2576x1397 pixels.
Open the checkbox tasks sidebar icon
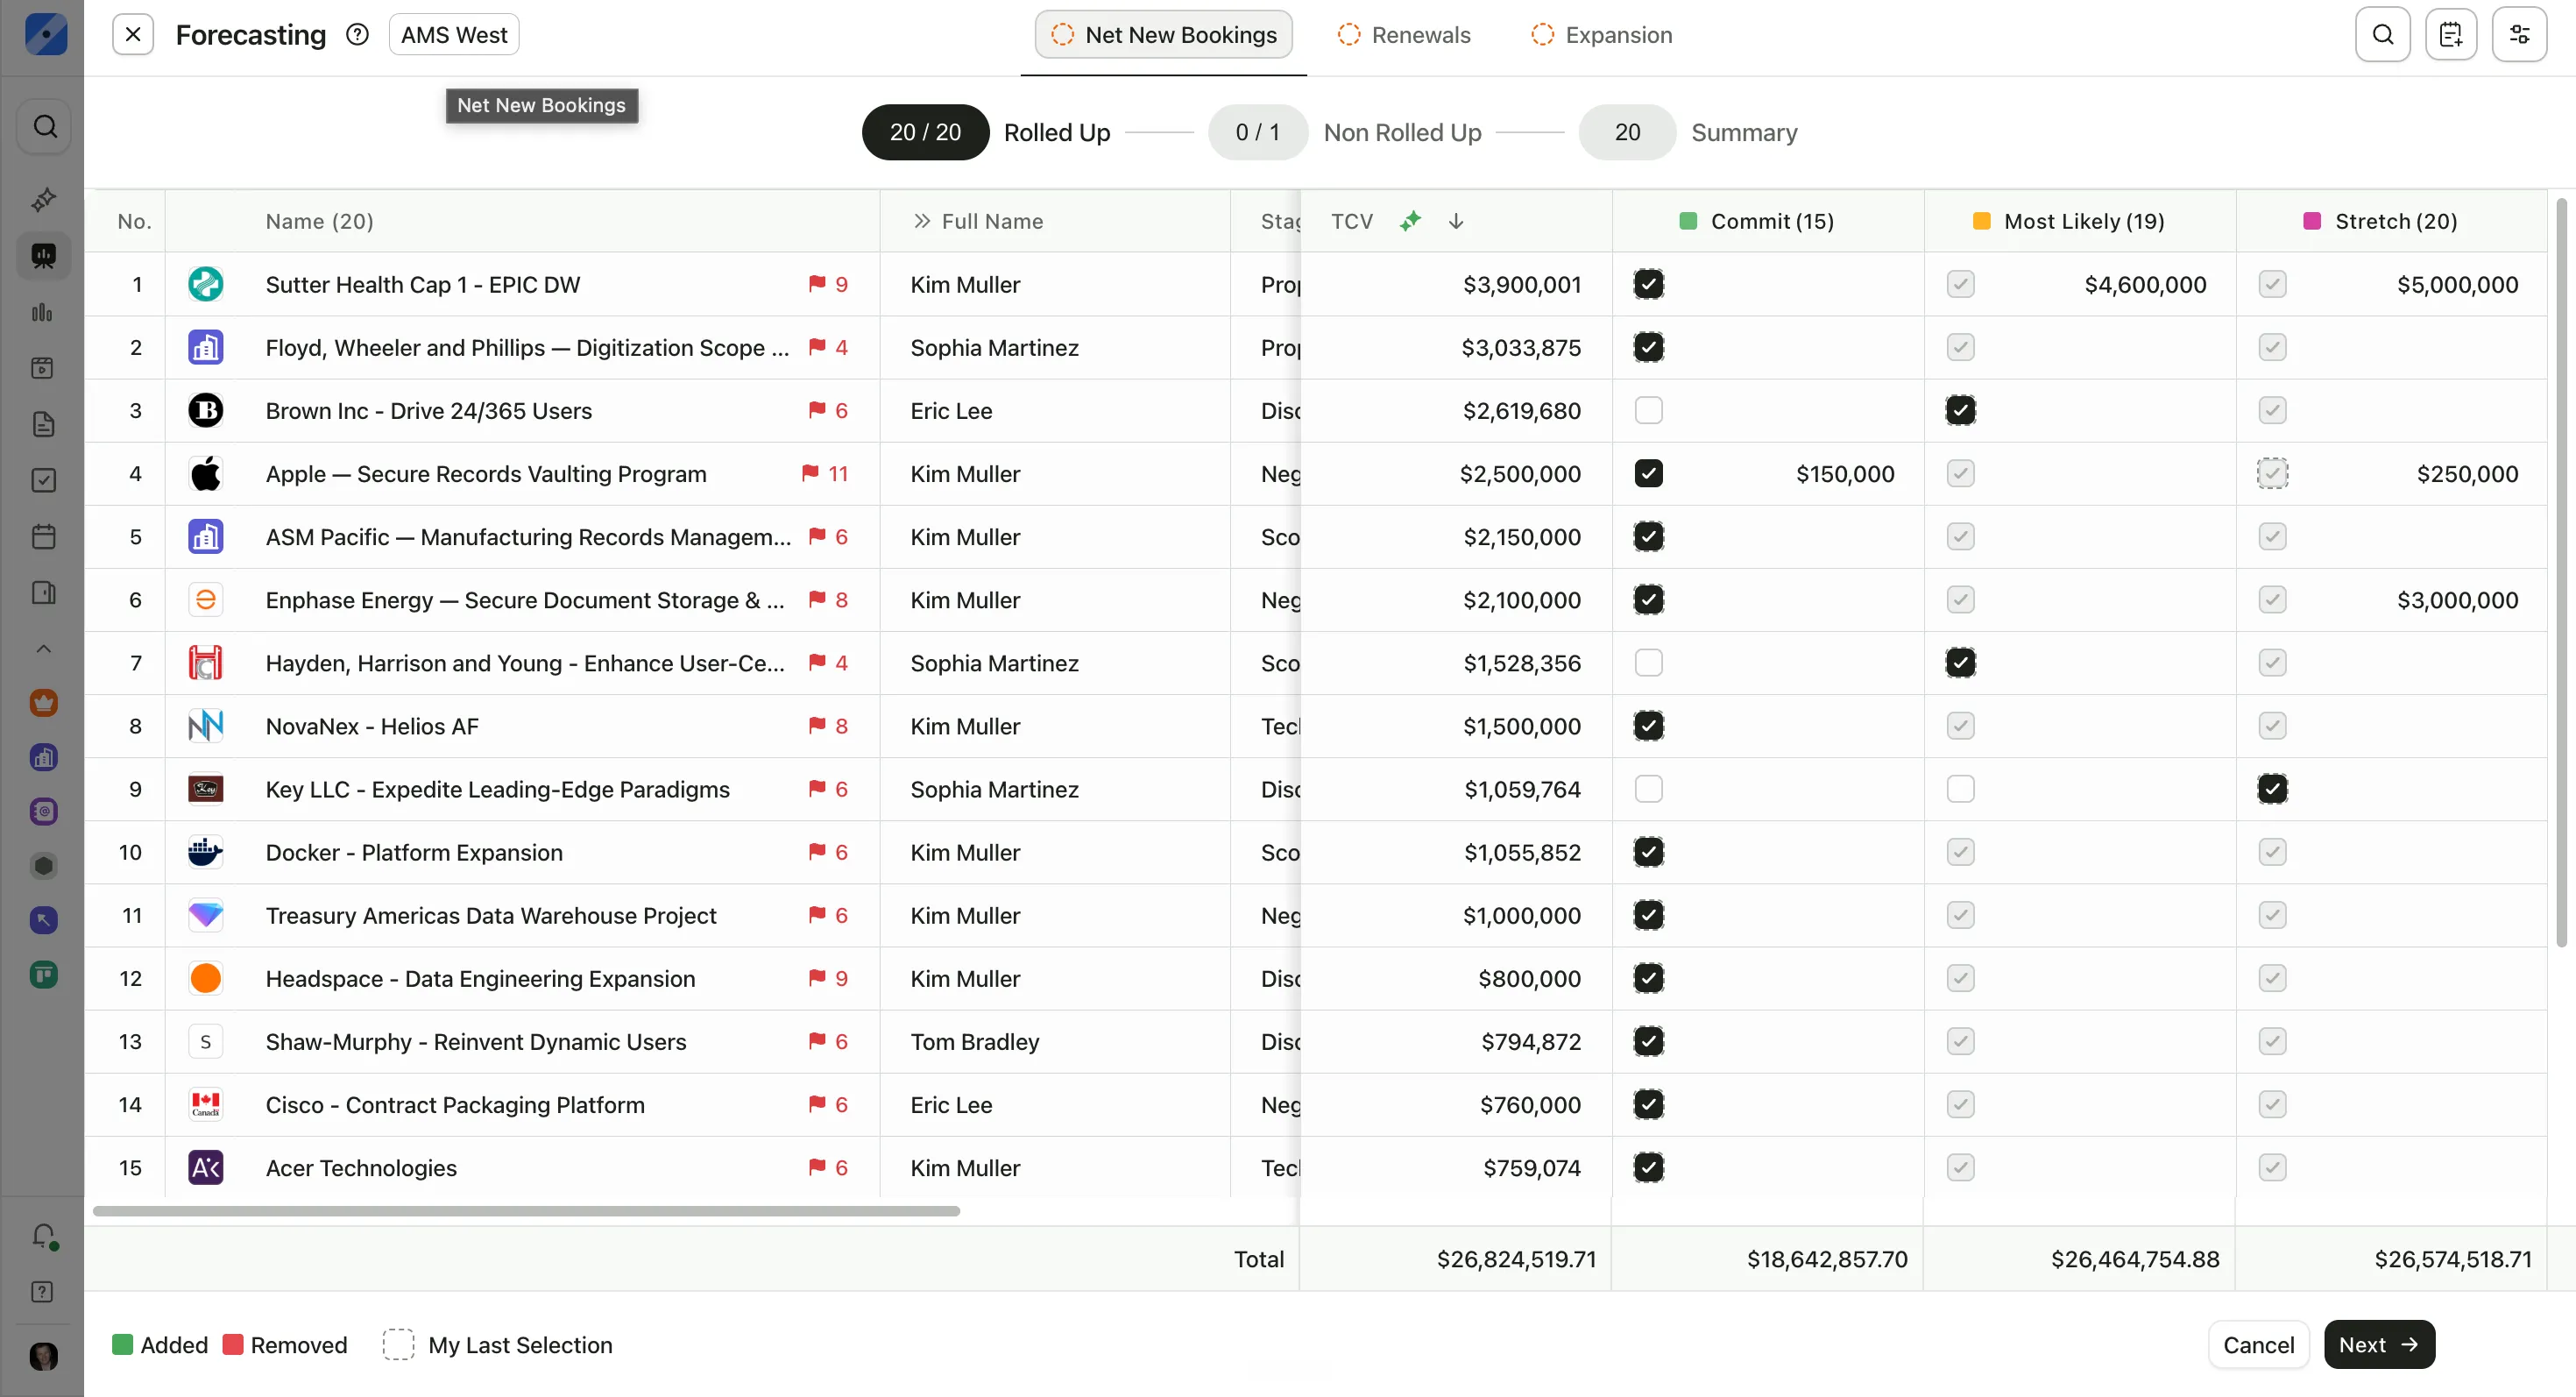(43, 480)
